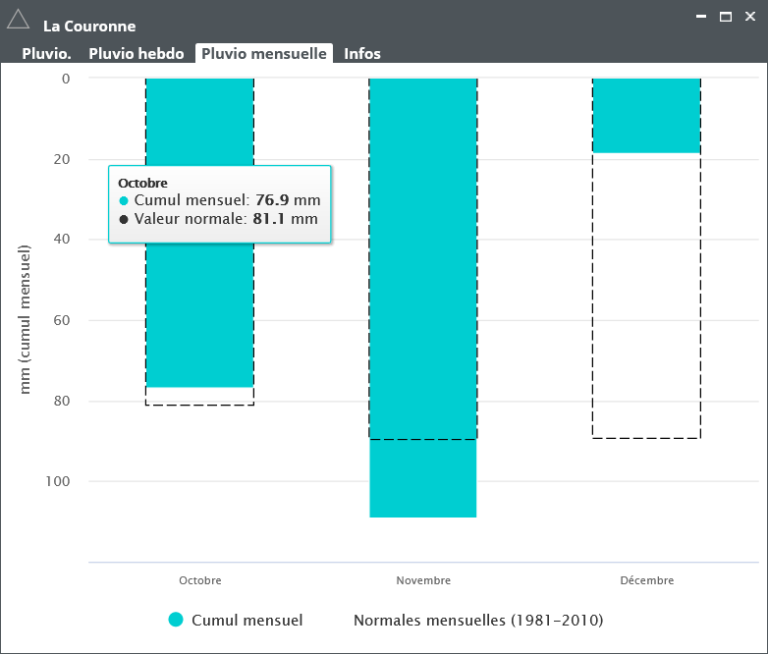Click the Novembre x-axis label
Screen dimensions: 768x654
(x=423, y=580)
